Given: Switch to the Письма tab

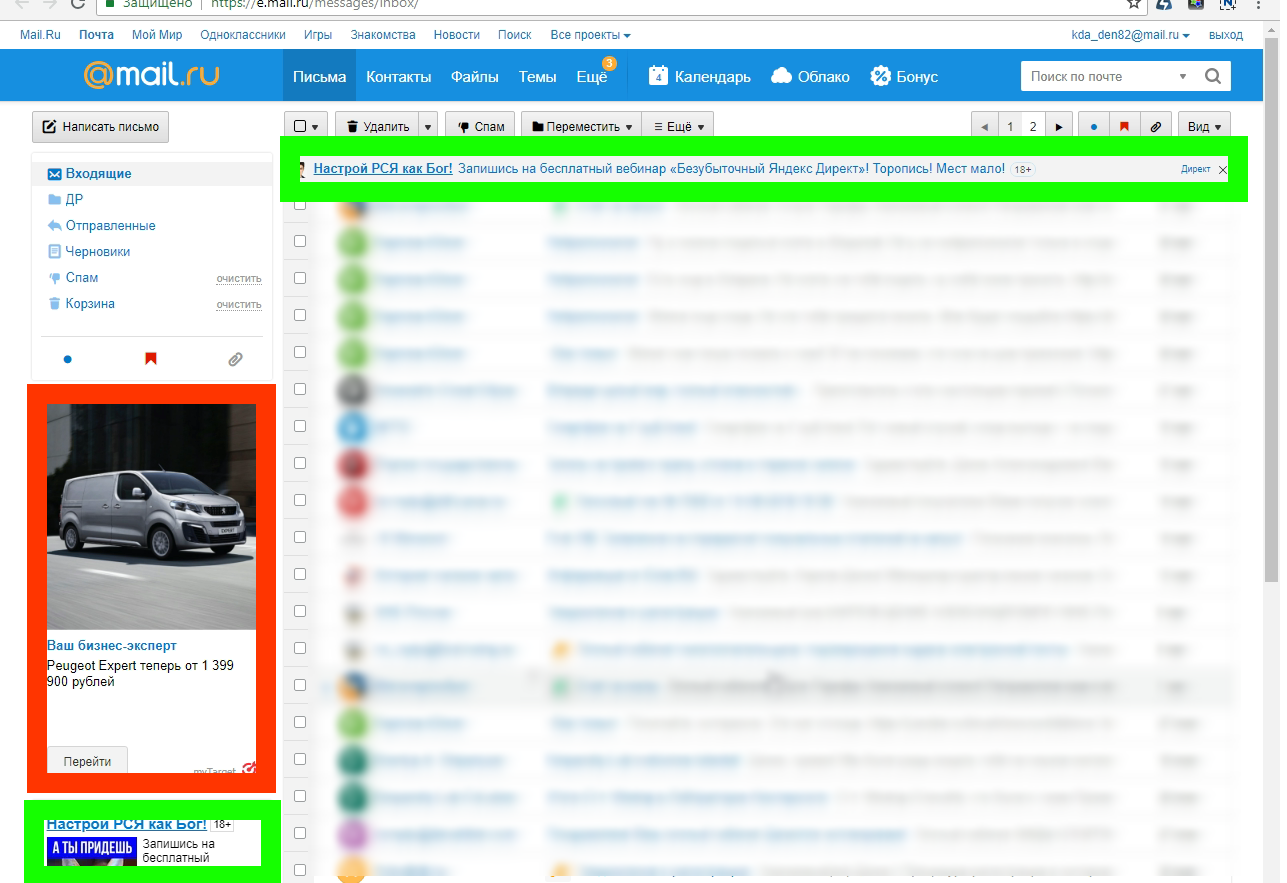Looking at the screenshot, I should click(320, 77).
